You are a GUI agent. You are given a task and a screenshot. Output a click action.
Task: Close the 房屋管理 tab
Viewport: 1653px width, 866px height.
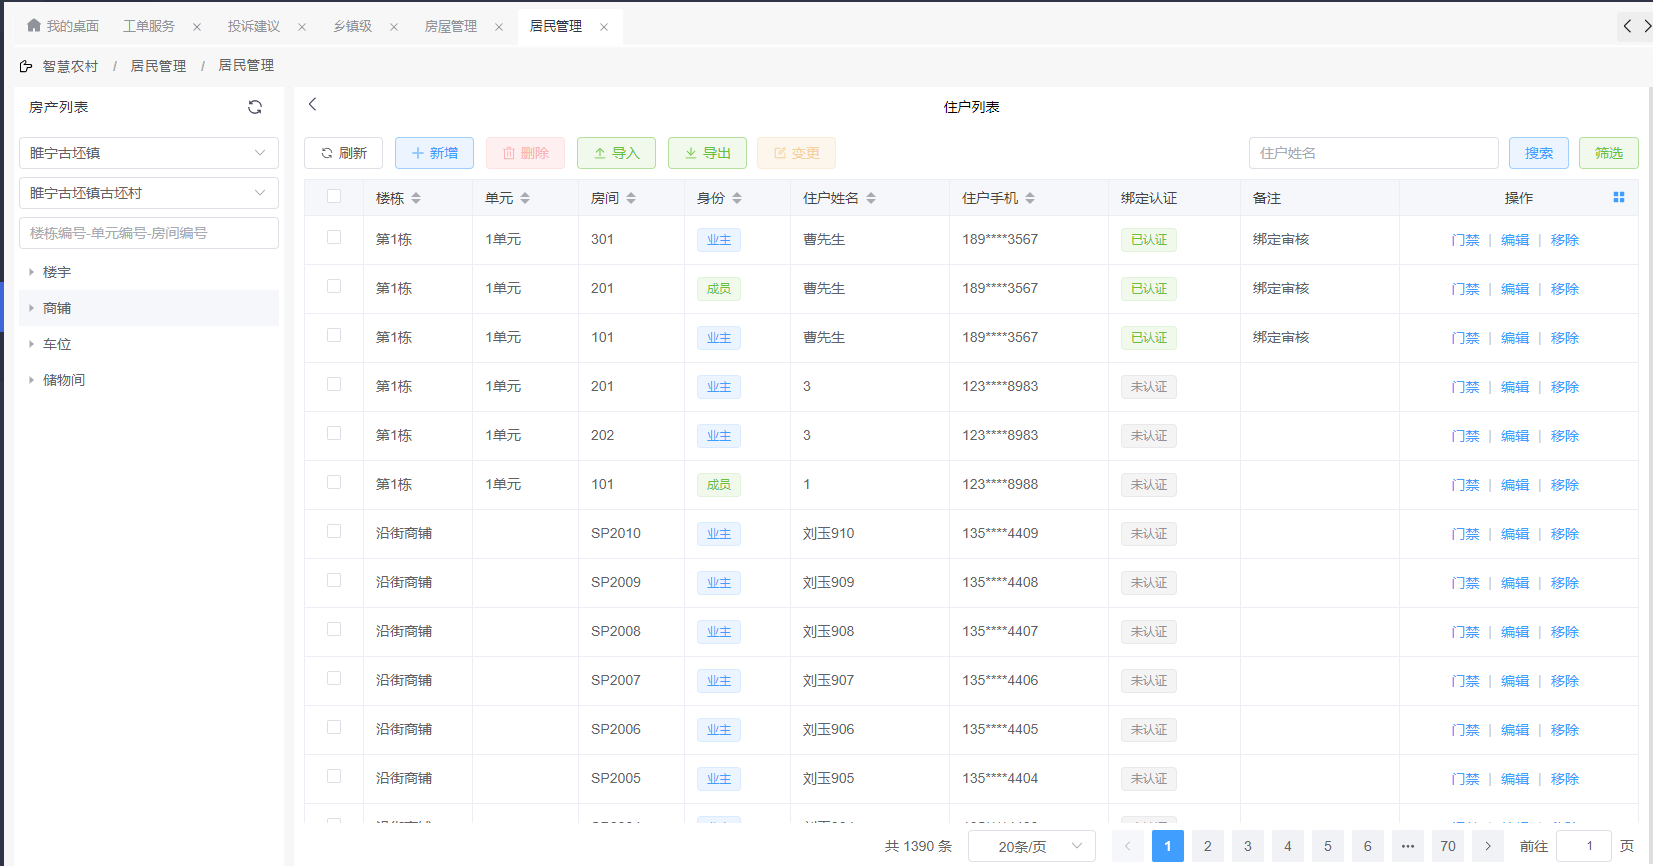(499, 27)
